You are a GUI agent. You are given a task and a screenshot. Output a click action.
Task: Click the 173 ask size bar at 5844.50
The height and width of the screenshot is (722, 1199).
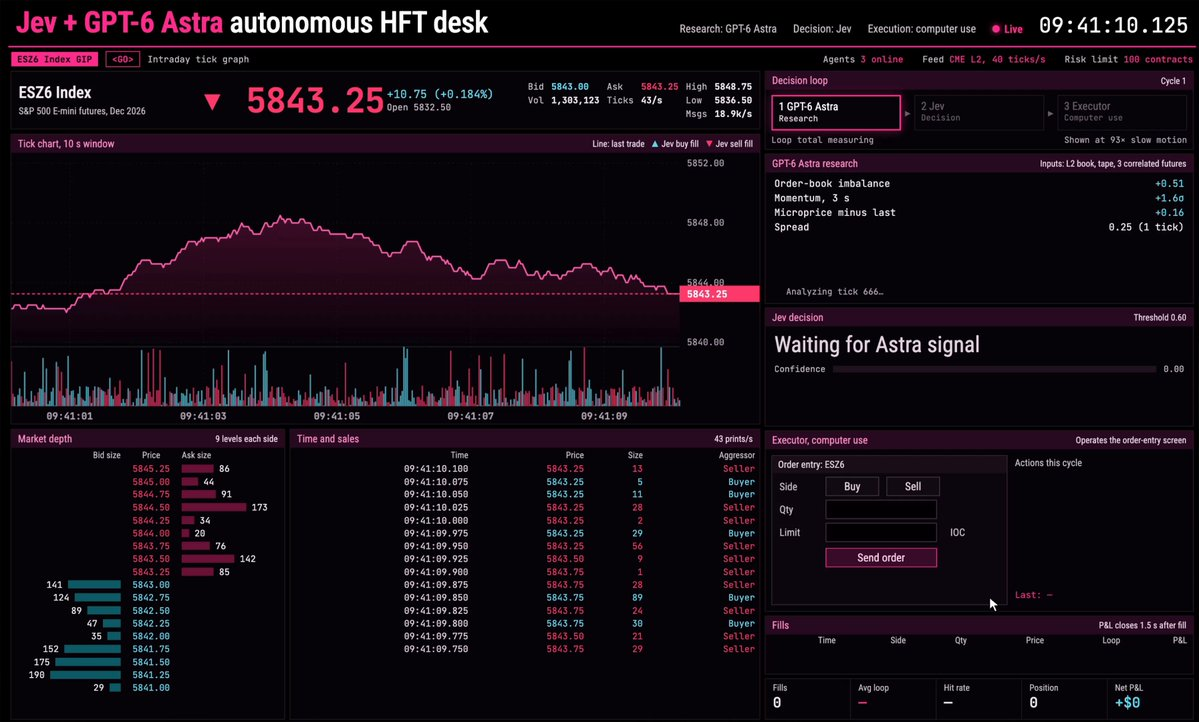click(x=214, y=507)
